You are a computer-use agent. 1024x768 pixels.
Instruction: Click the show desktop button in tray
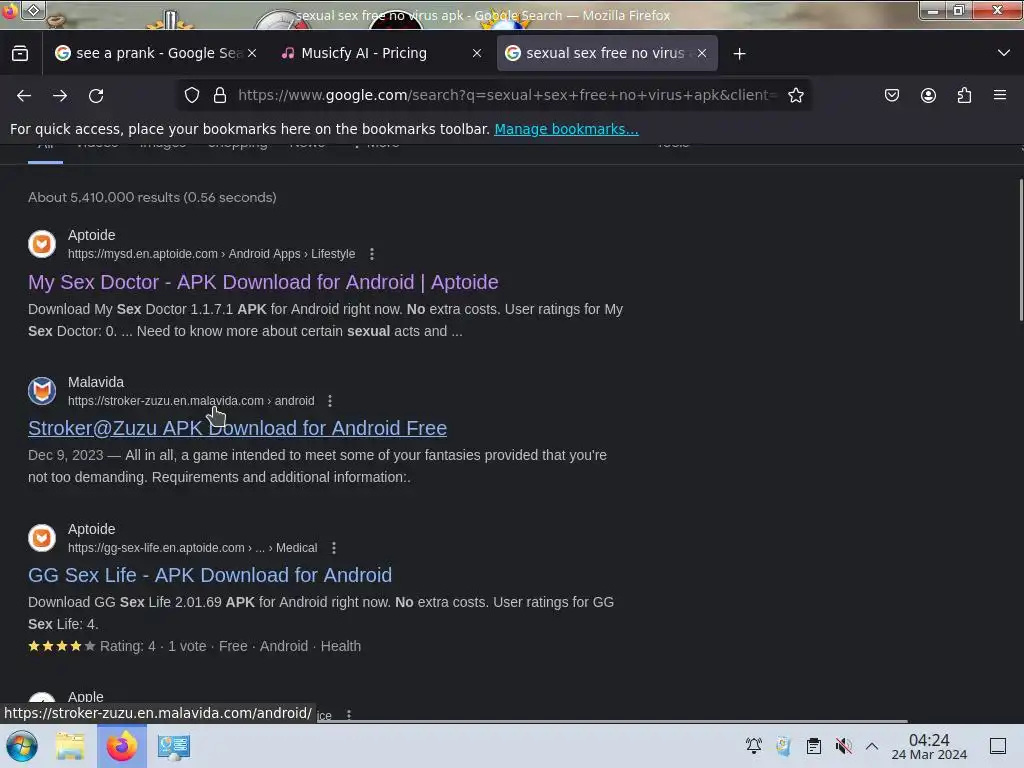(998, 746)
